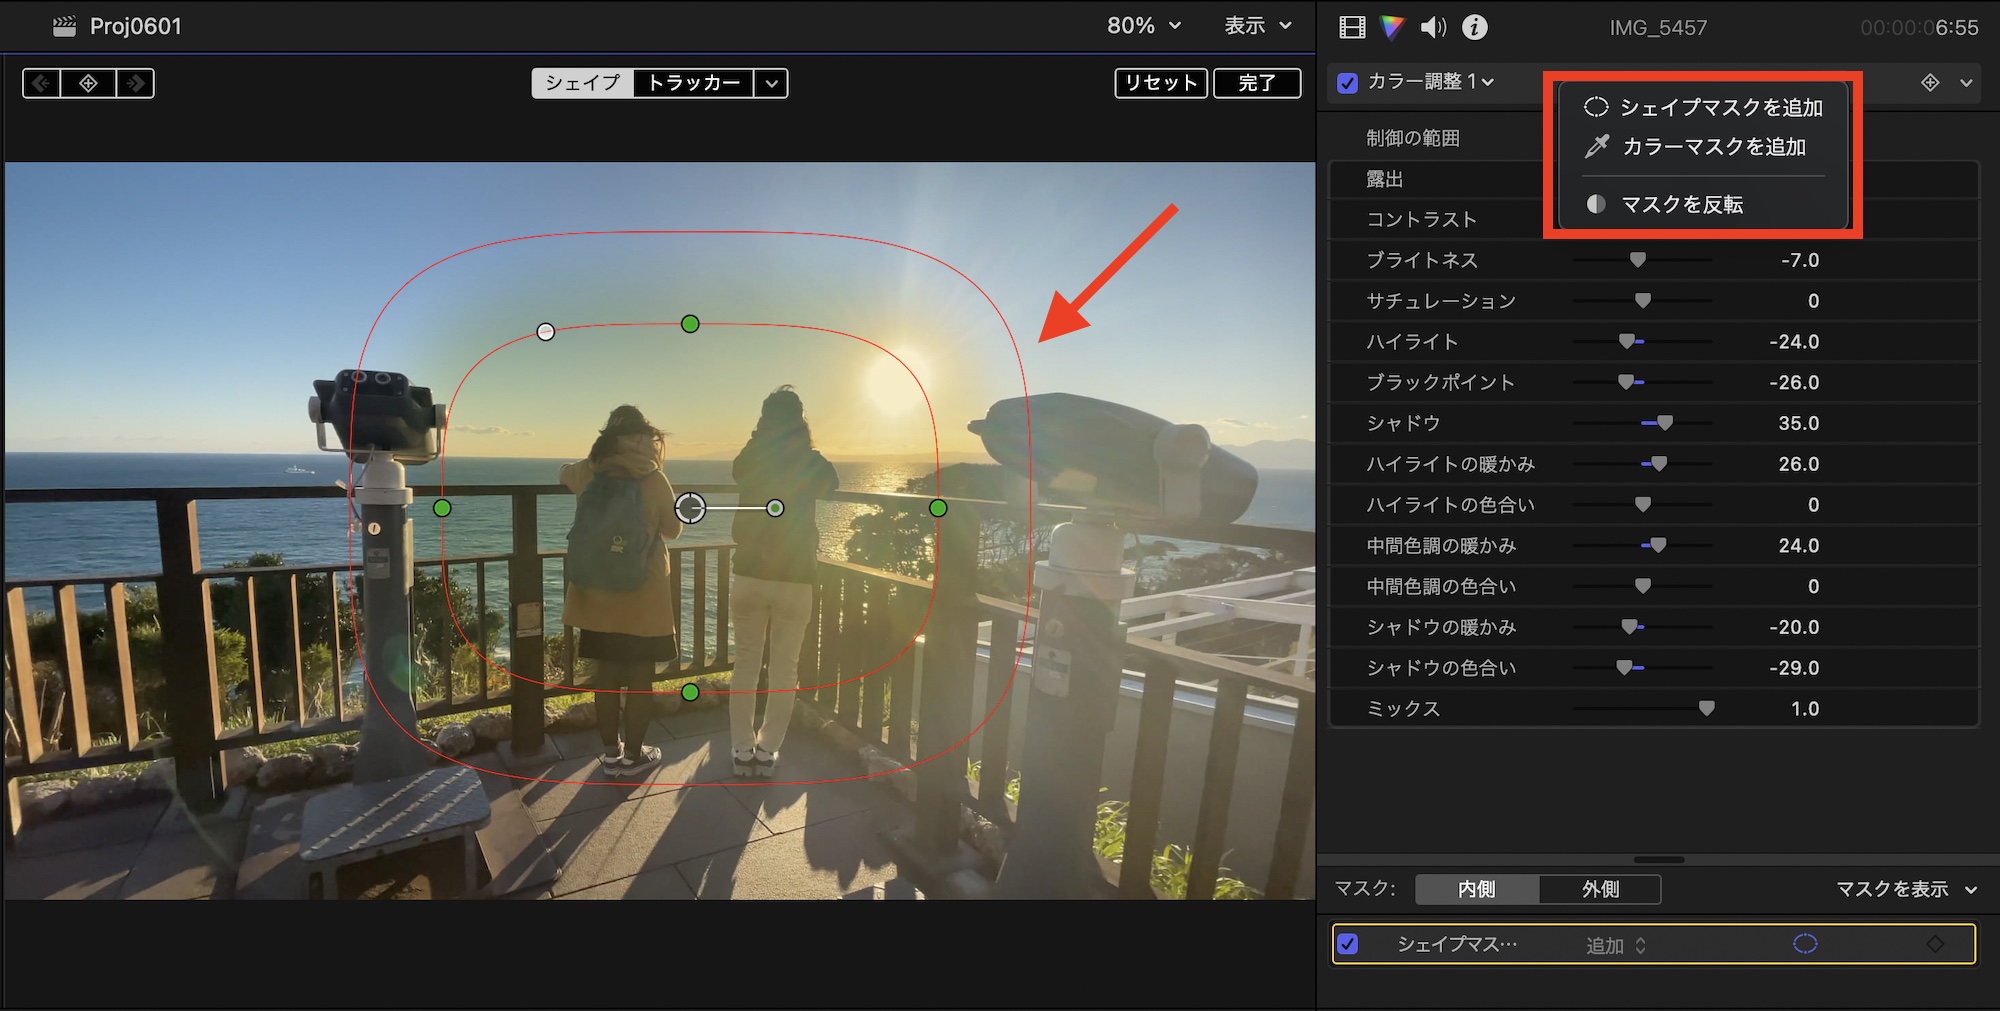Click the ミックス value 1.0
2000x1011 pixels.
pos(1805,708)
